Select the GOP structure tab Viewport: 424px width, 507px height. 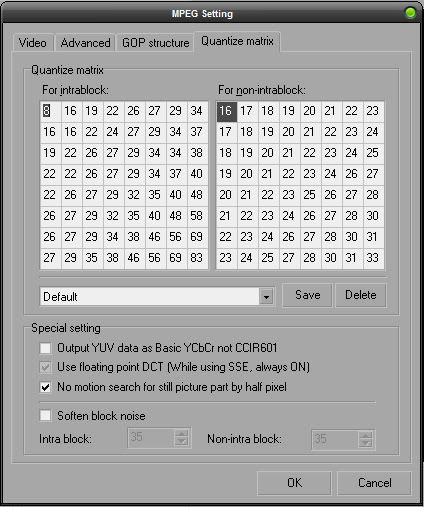point(155,43)
